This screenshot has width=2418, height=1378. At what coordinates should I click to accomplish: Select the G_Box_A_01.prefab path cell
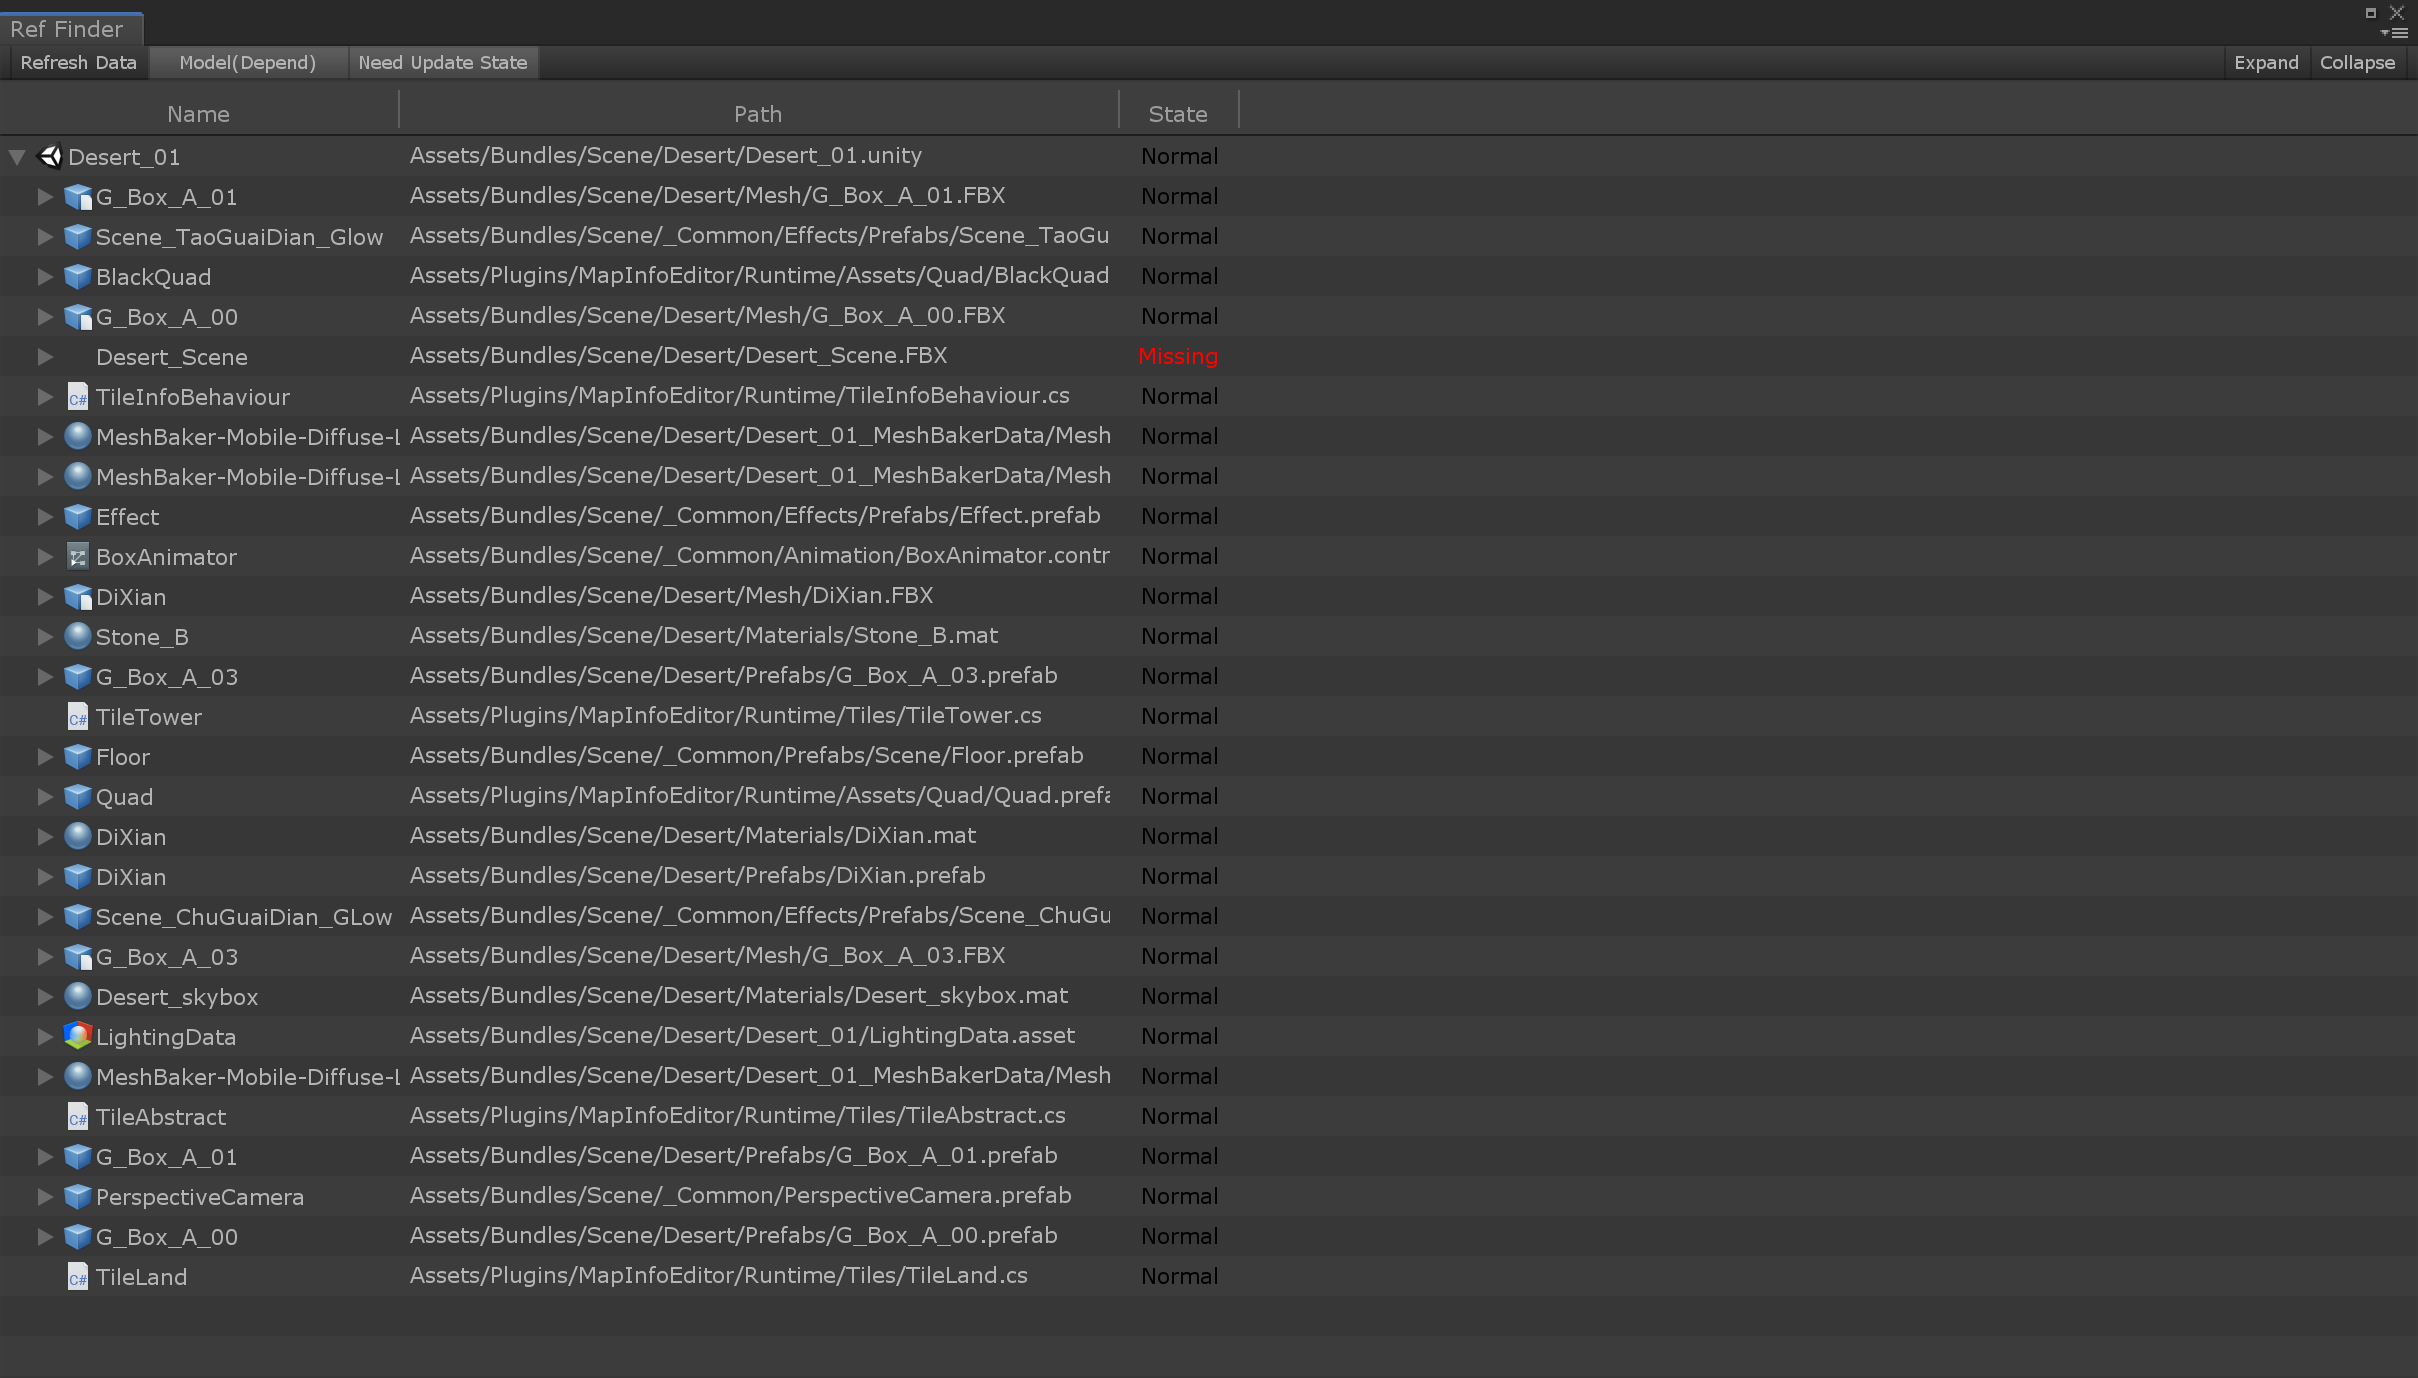click(x=733, y=1156)
